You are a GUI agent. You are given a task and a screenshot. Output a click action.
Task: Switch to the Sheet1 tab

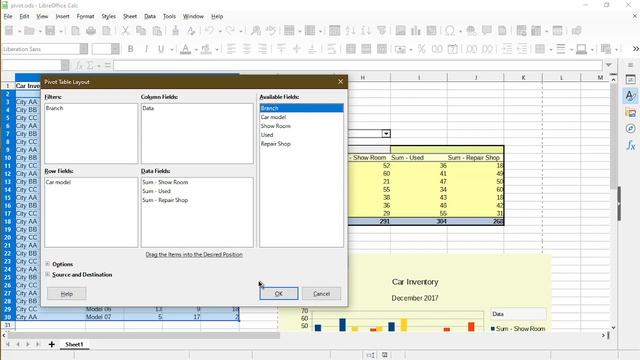pos(74,344)
